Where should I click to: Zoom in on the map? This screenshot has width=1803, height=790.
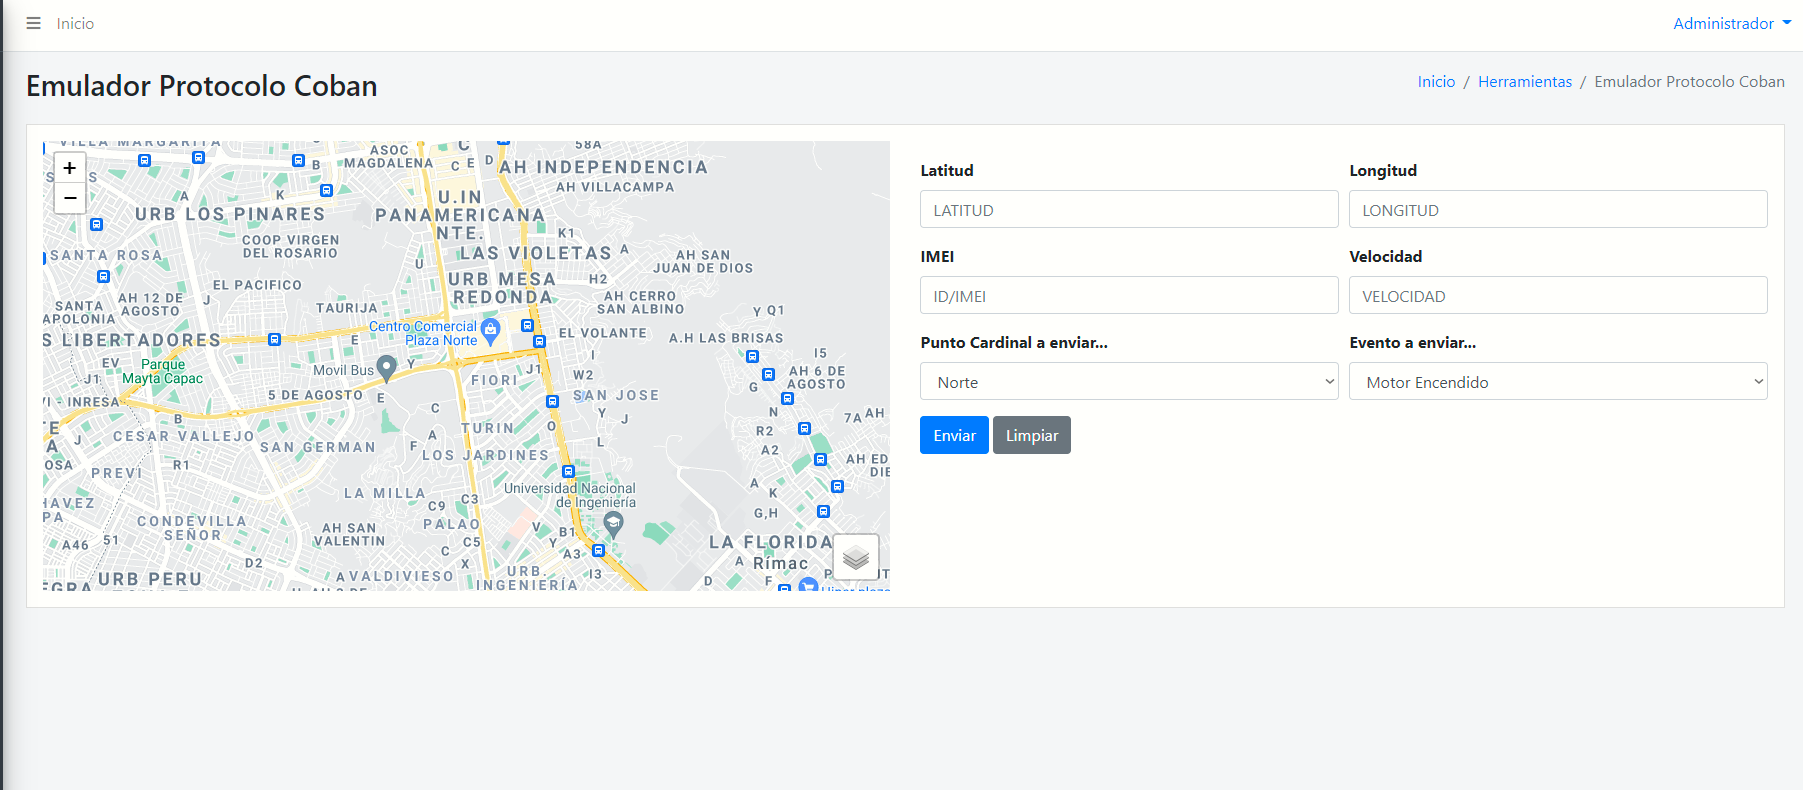pos(70,168)
